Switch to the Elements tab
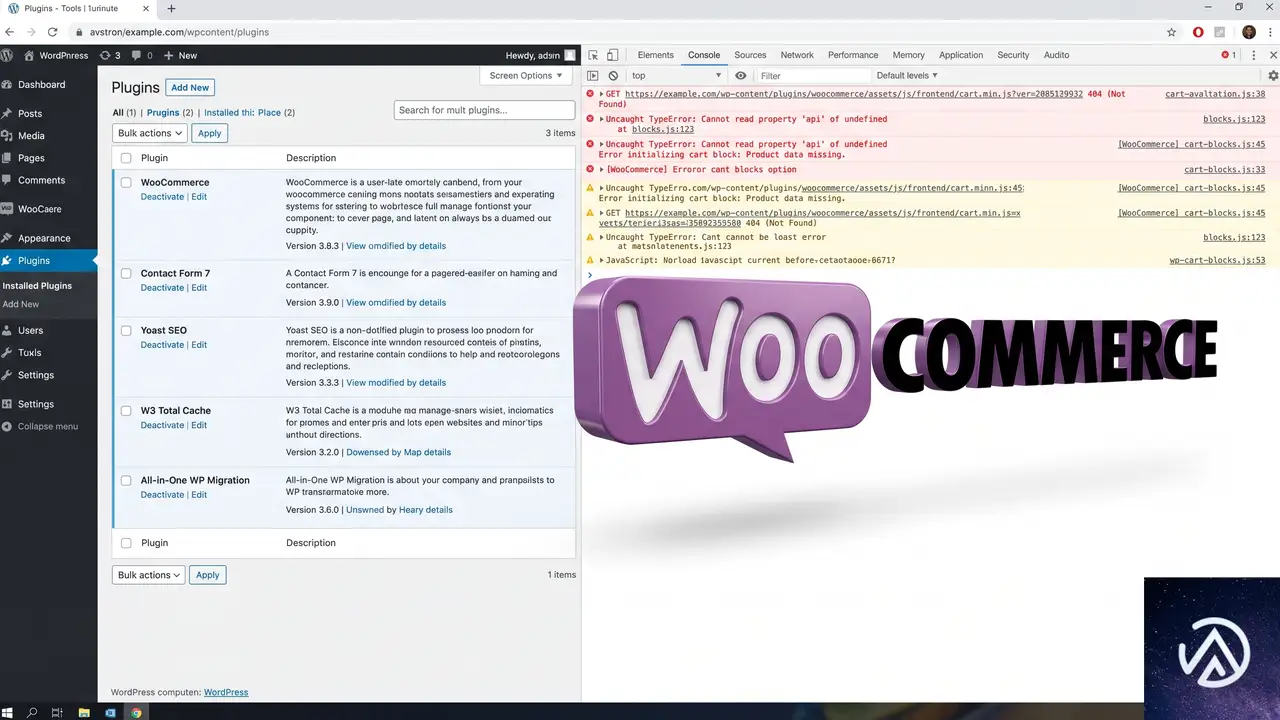 (655, 55)
